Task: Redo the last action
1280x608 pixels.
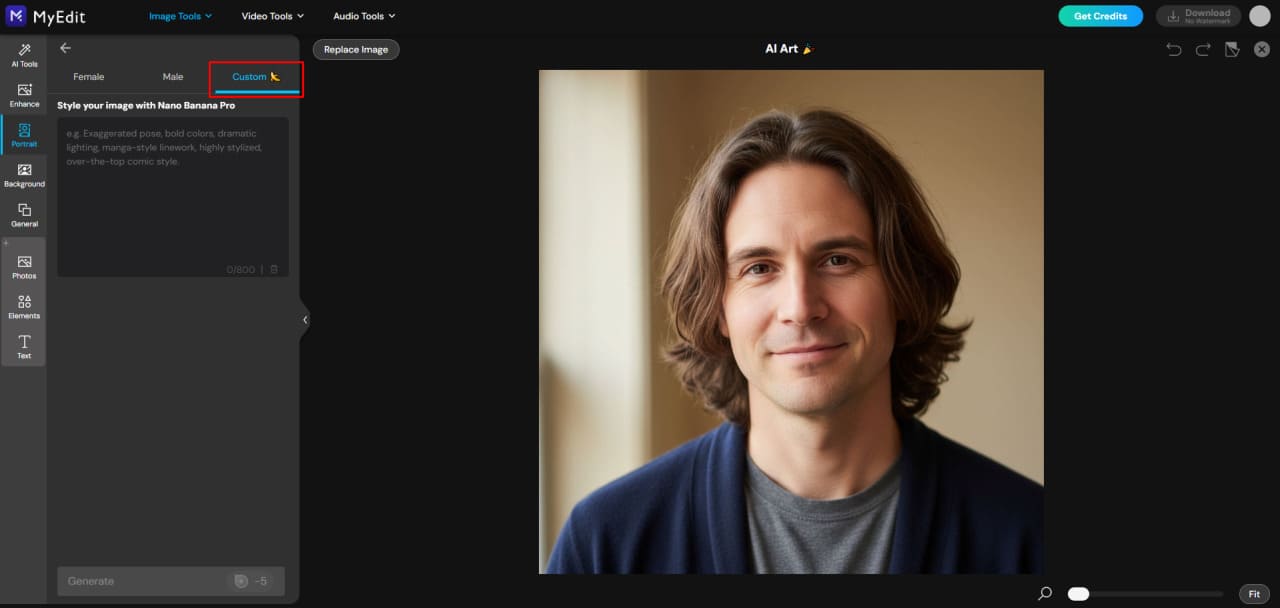Action: coord(1203,49)
